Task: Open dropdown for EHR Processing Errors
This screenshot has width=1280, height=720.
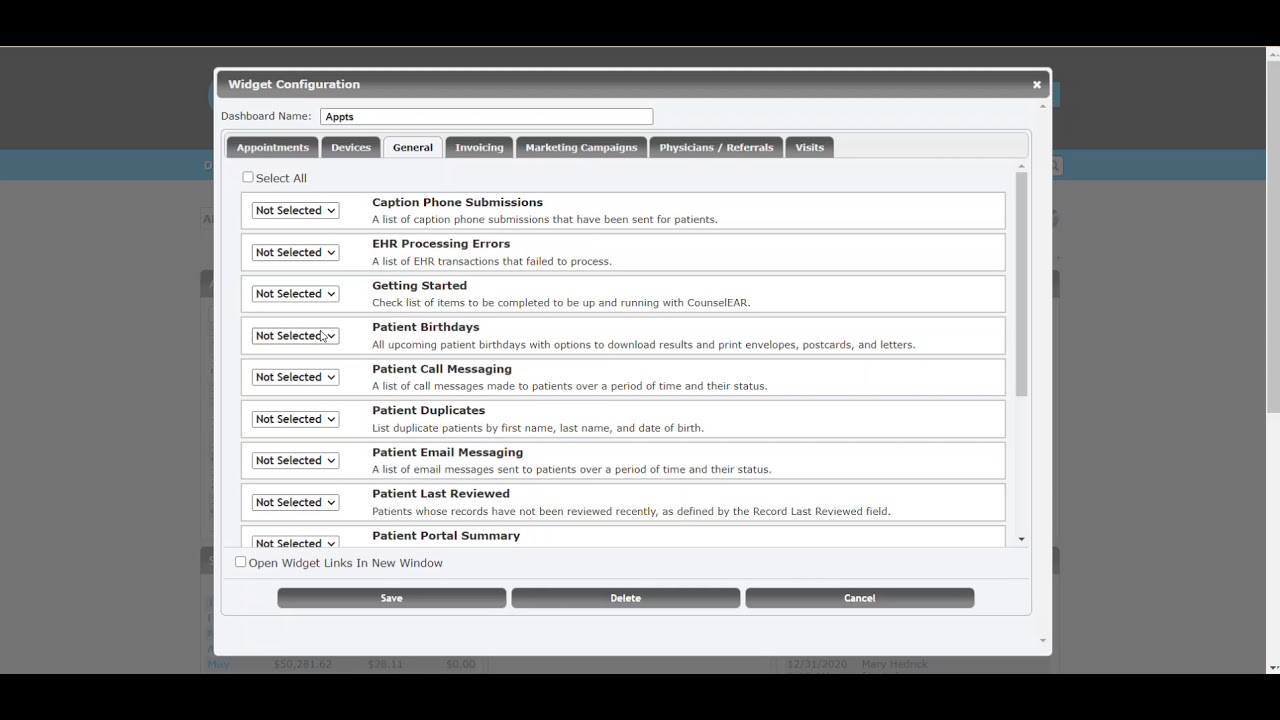Action: (x=295, y=253)
